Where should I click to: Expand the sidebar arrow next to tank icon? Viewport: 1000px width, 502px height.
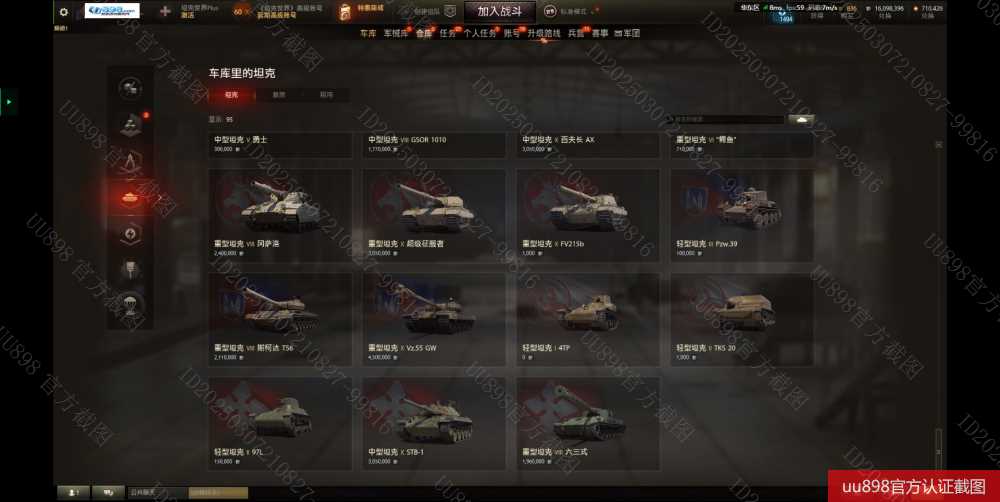tap(159, 198)
